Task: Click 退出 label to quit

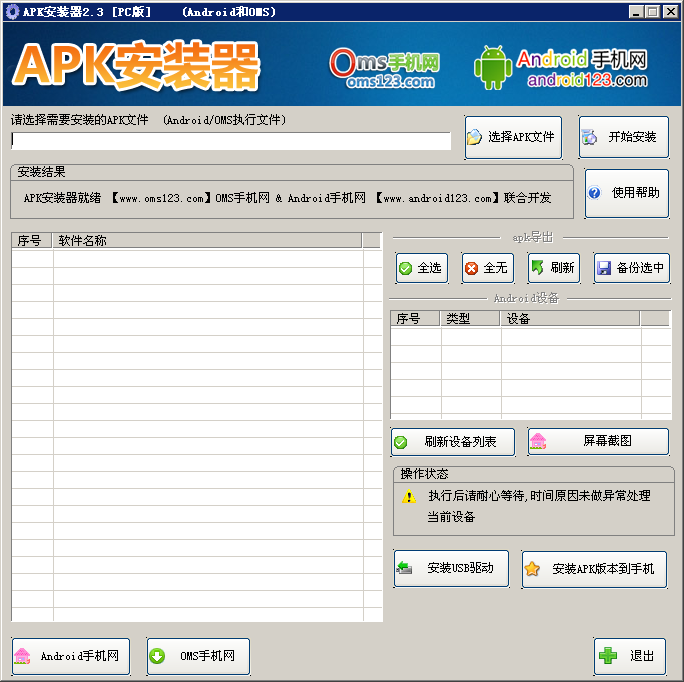Action: (x=642, y=655)
